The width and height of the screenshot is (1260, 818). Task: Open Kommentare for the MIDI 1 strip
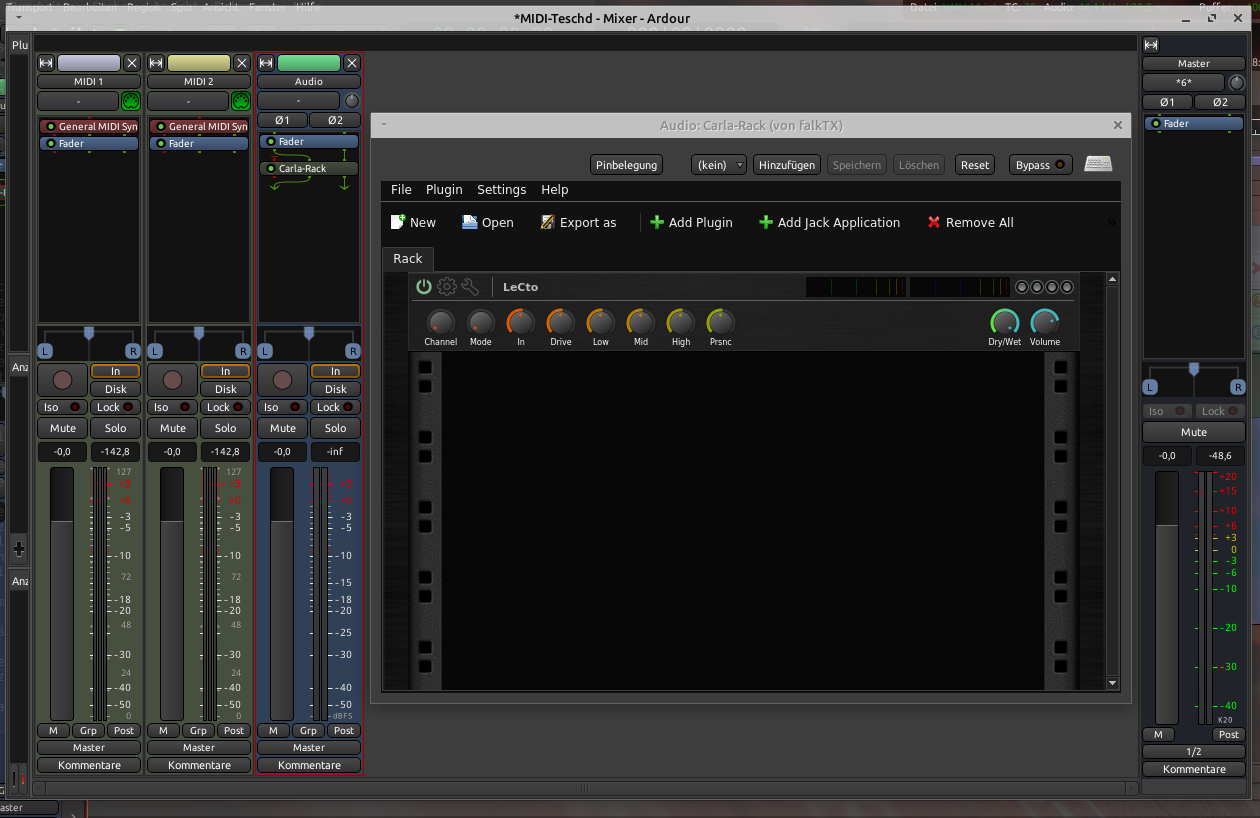click(89, 766)
